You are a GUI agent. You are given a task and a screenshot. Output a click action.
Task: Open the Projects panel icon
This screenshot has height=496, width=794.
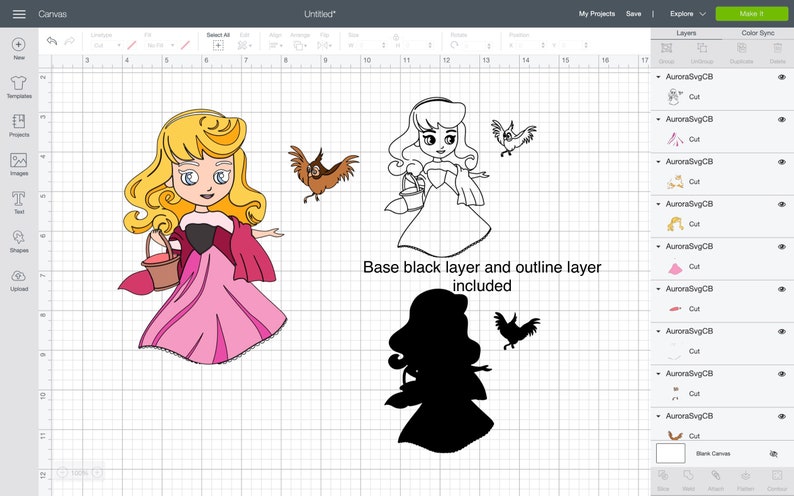pyautogui.click(x=19, y=121)
